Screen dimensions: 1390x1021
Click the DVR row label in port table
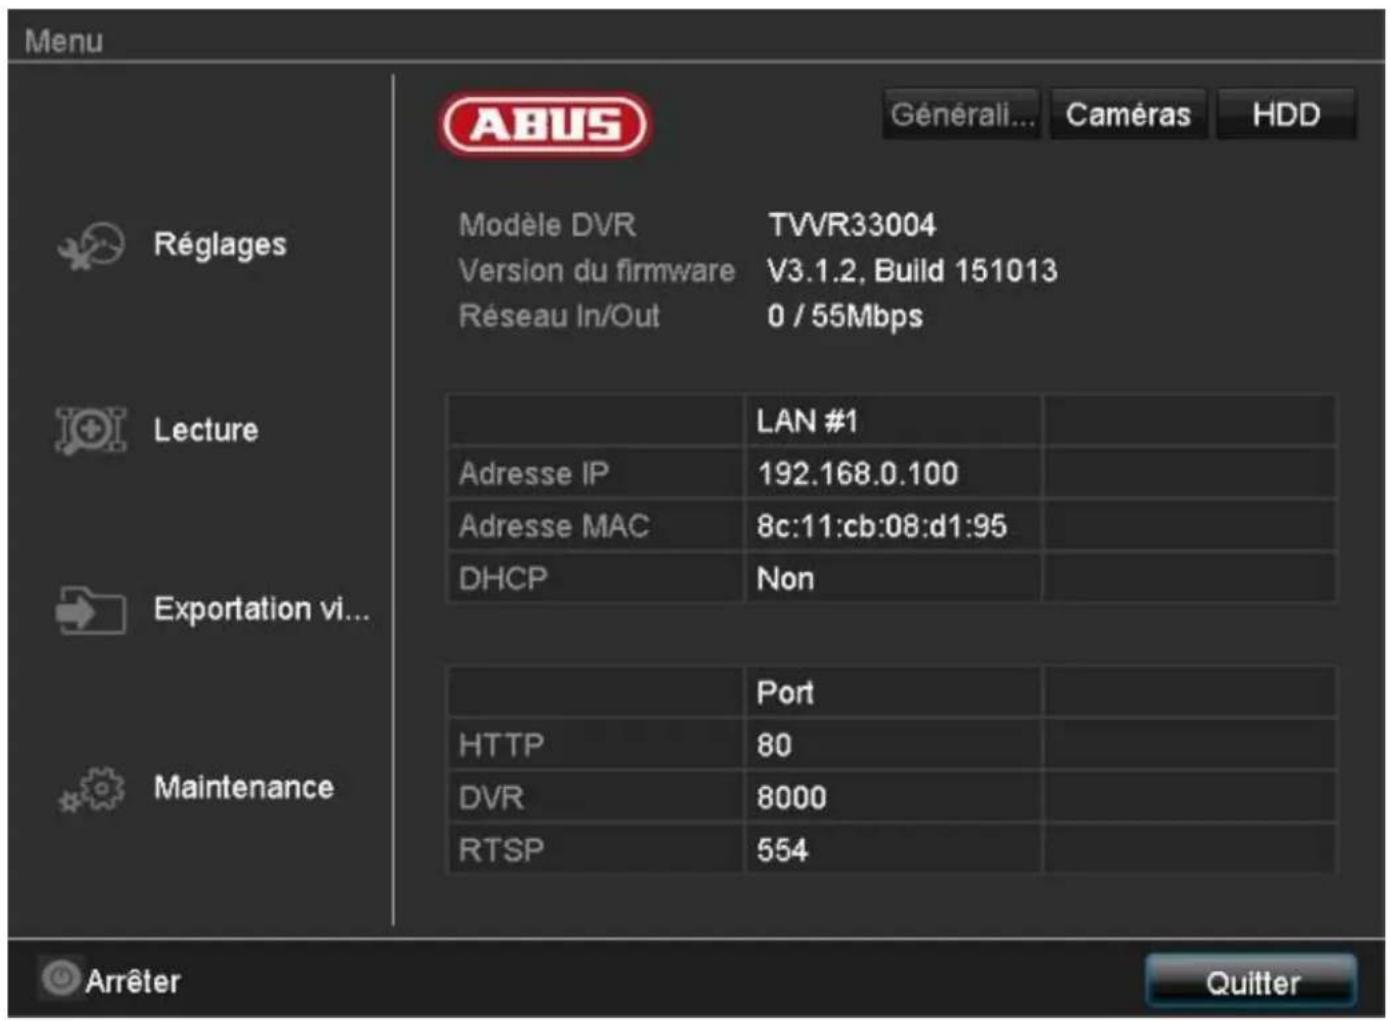(491, 798)
